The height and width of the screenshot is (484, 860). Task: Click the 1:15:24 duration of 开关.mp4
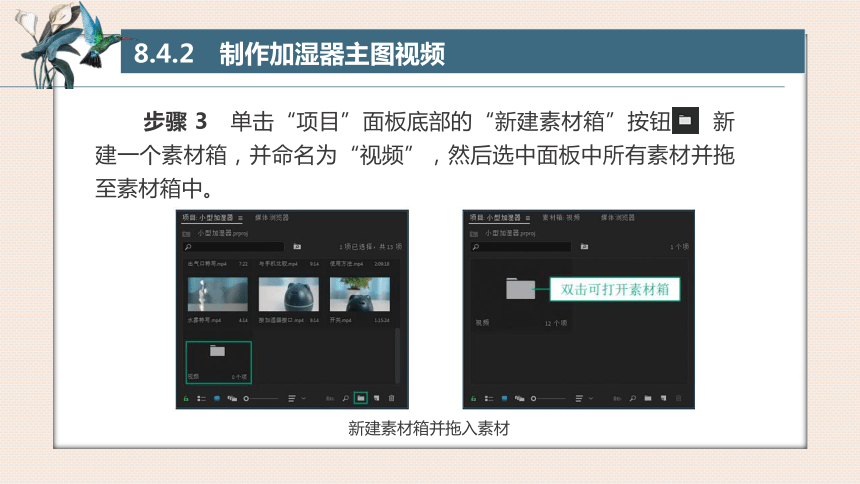click(382, 320)
